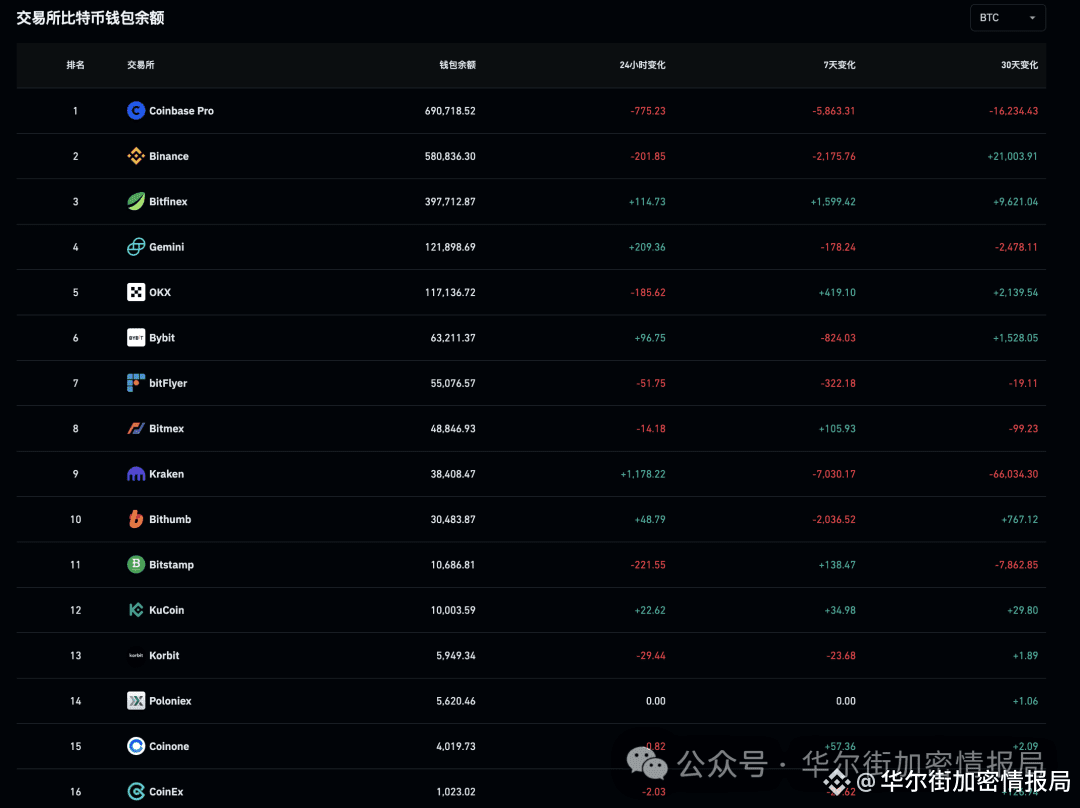The height and width of the screenshot is (808, 1080).
Task: Select 7-day change value -5,863.31
Action: pos(833,111)
